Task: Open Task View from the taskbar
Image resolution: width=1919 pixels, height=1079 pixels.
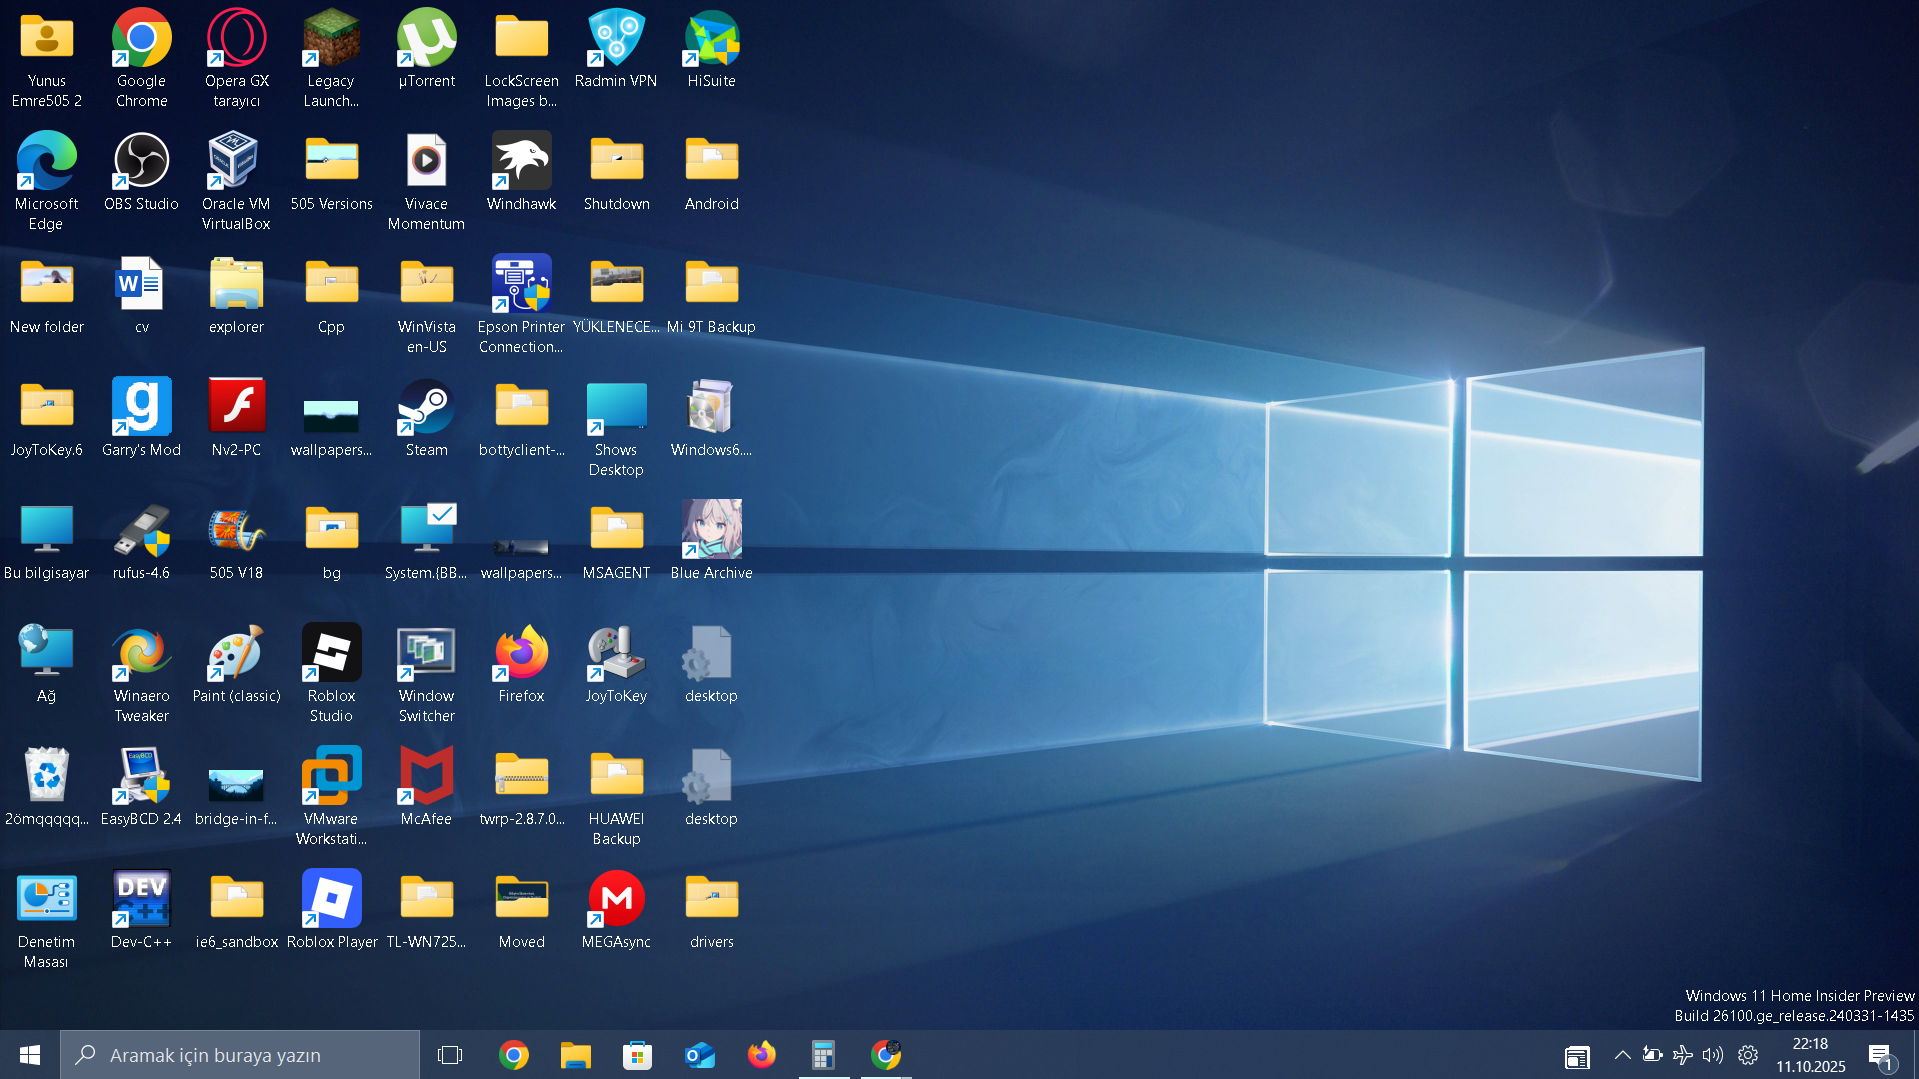Action: tap(450, 1055)
